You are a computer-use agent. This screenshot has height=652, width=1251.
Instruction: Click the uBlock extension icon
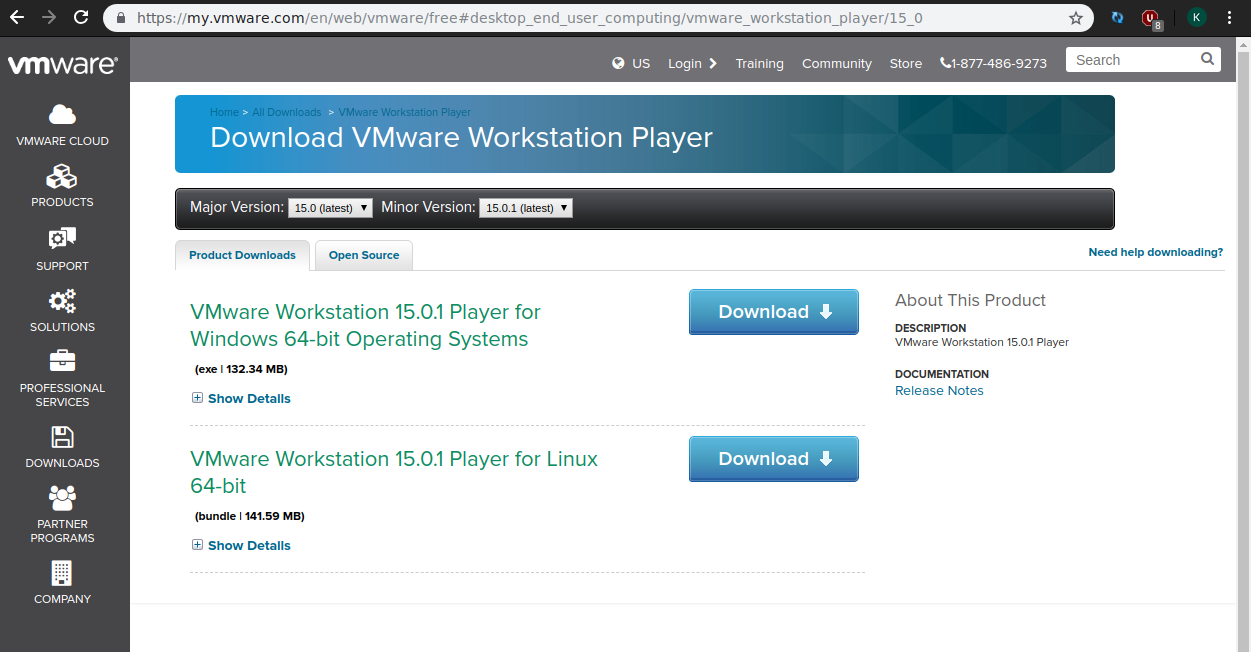point(1152,18)
